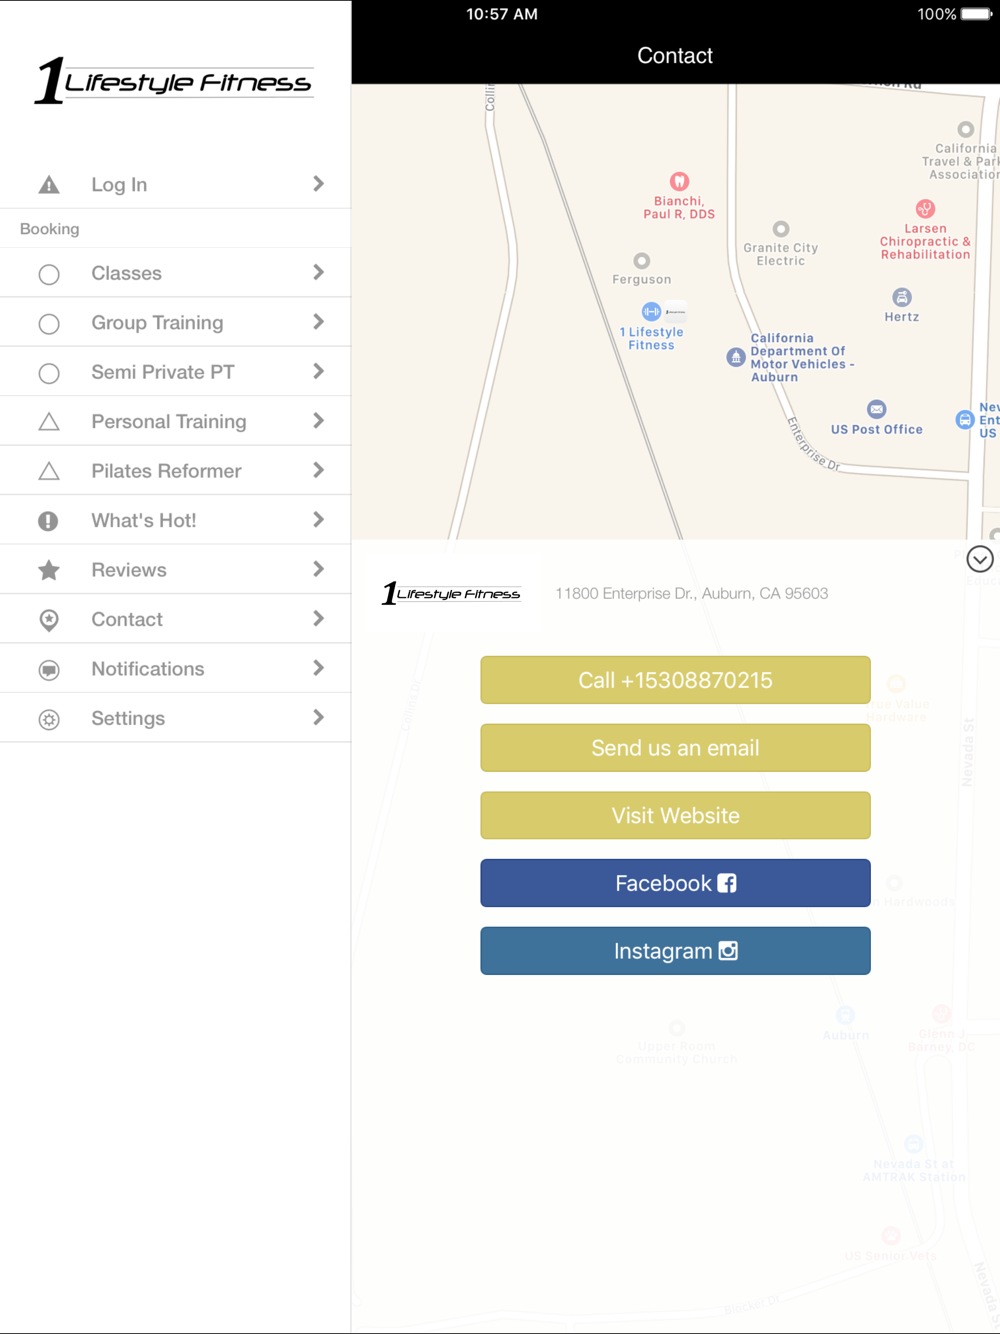Select the What's Hot! menu item
This screenshot has width=1000, height=1334.
click(175, 520)
